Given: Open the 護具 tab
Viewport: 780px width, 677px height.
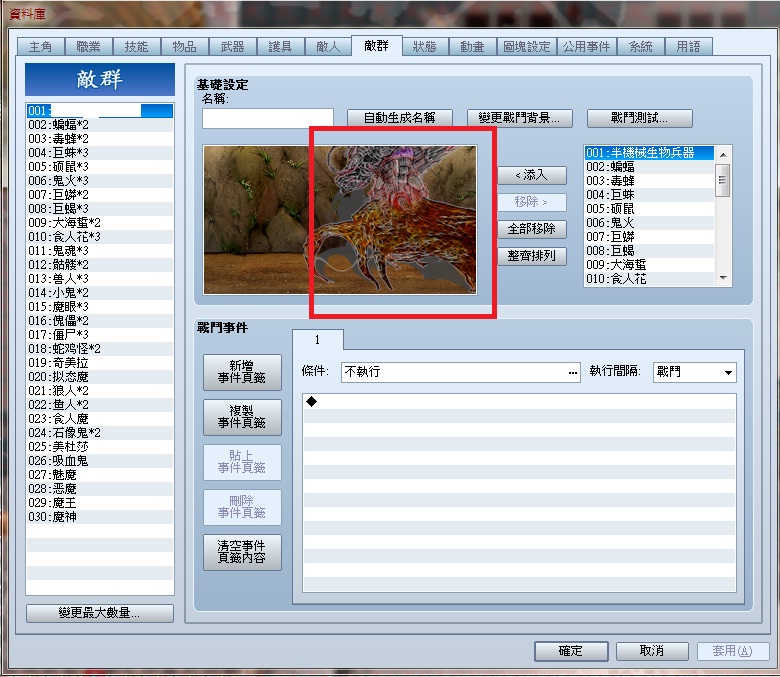Looking at the screenshot, I should (x=280, y=46).
